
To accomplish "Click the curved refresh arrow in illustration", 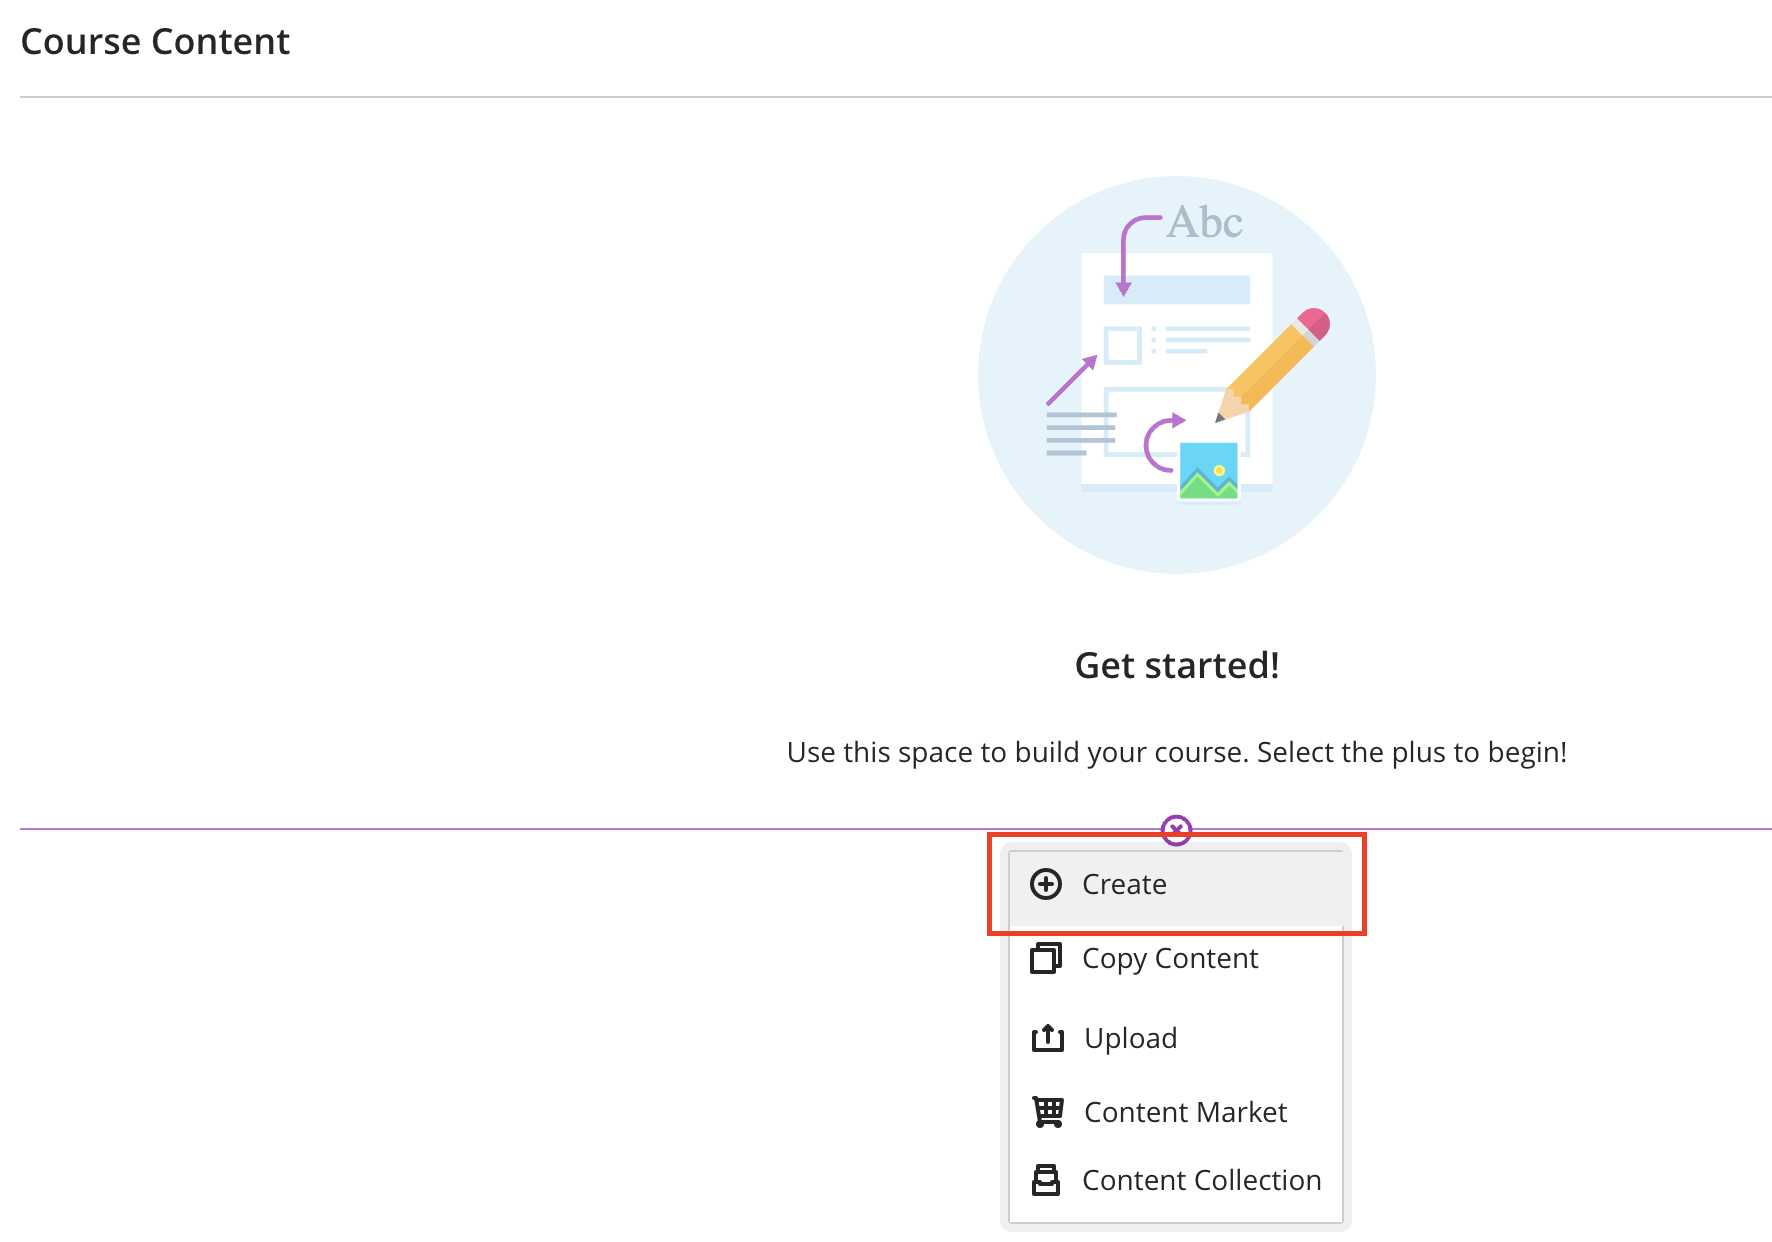I will (x=1161, y=441).
